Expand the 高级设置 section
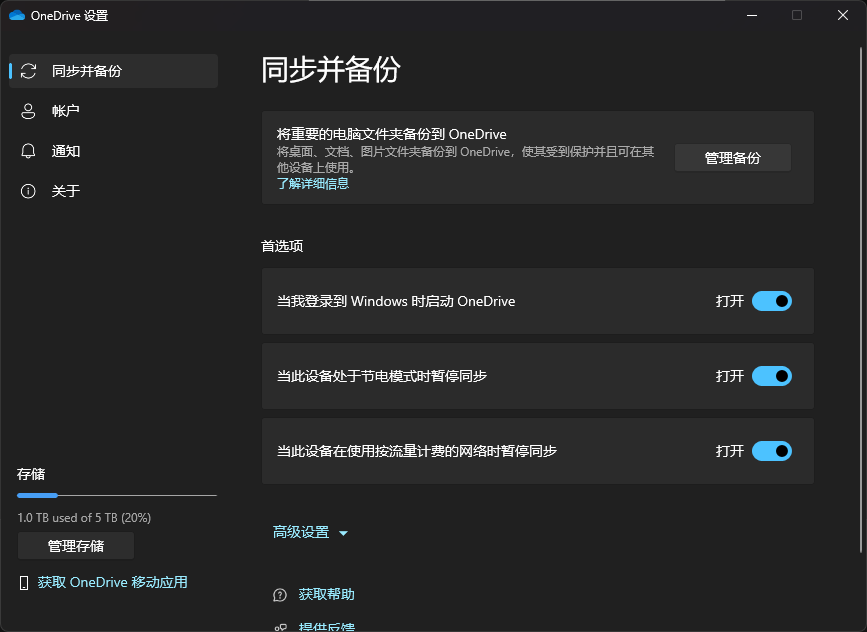 tap(310, 532)
